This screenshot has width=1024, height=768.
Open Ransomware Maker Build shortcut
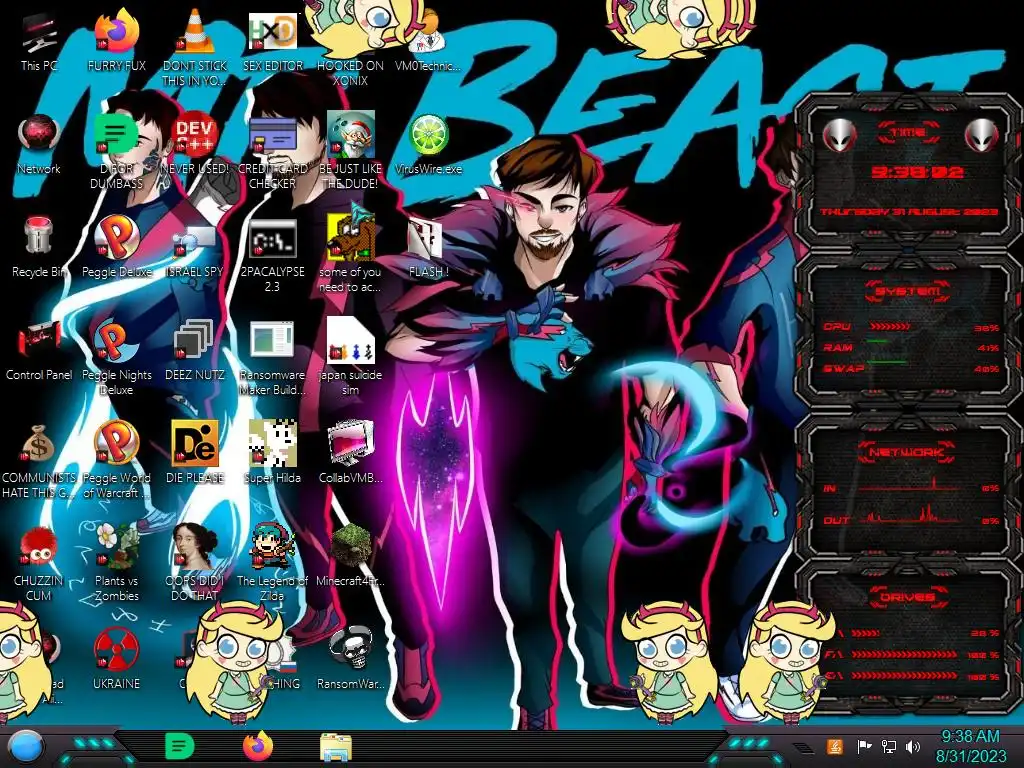click(272, 357)
